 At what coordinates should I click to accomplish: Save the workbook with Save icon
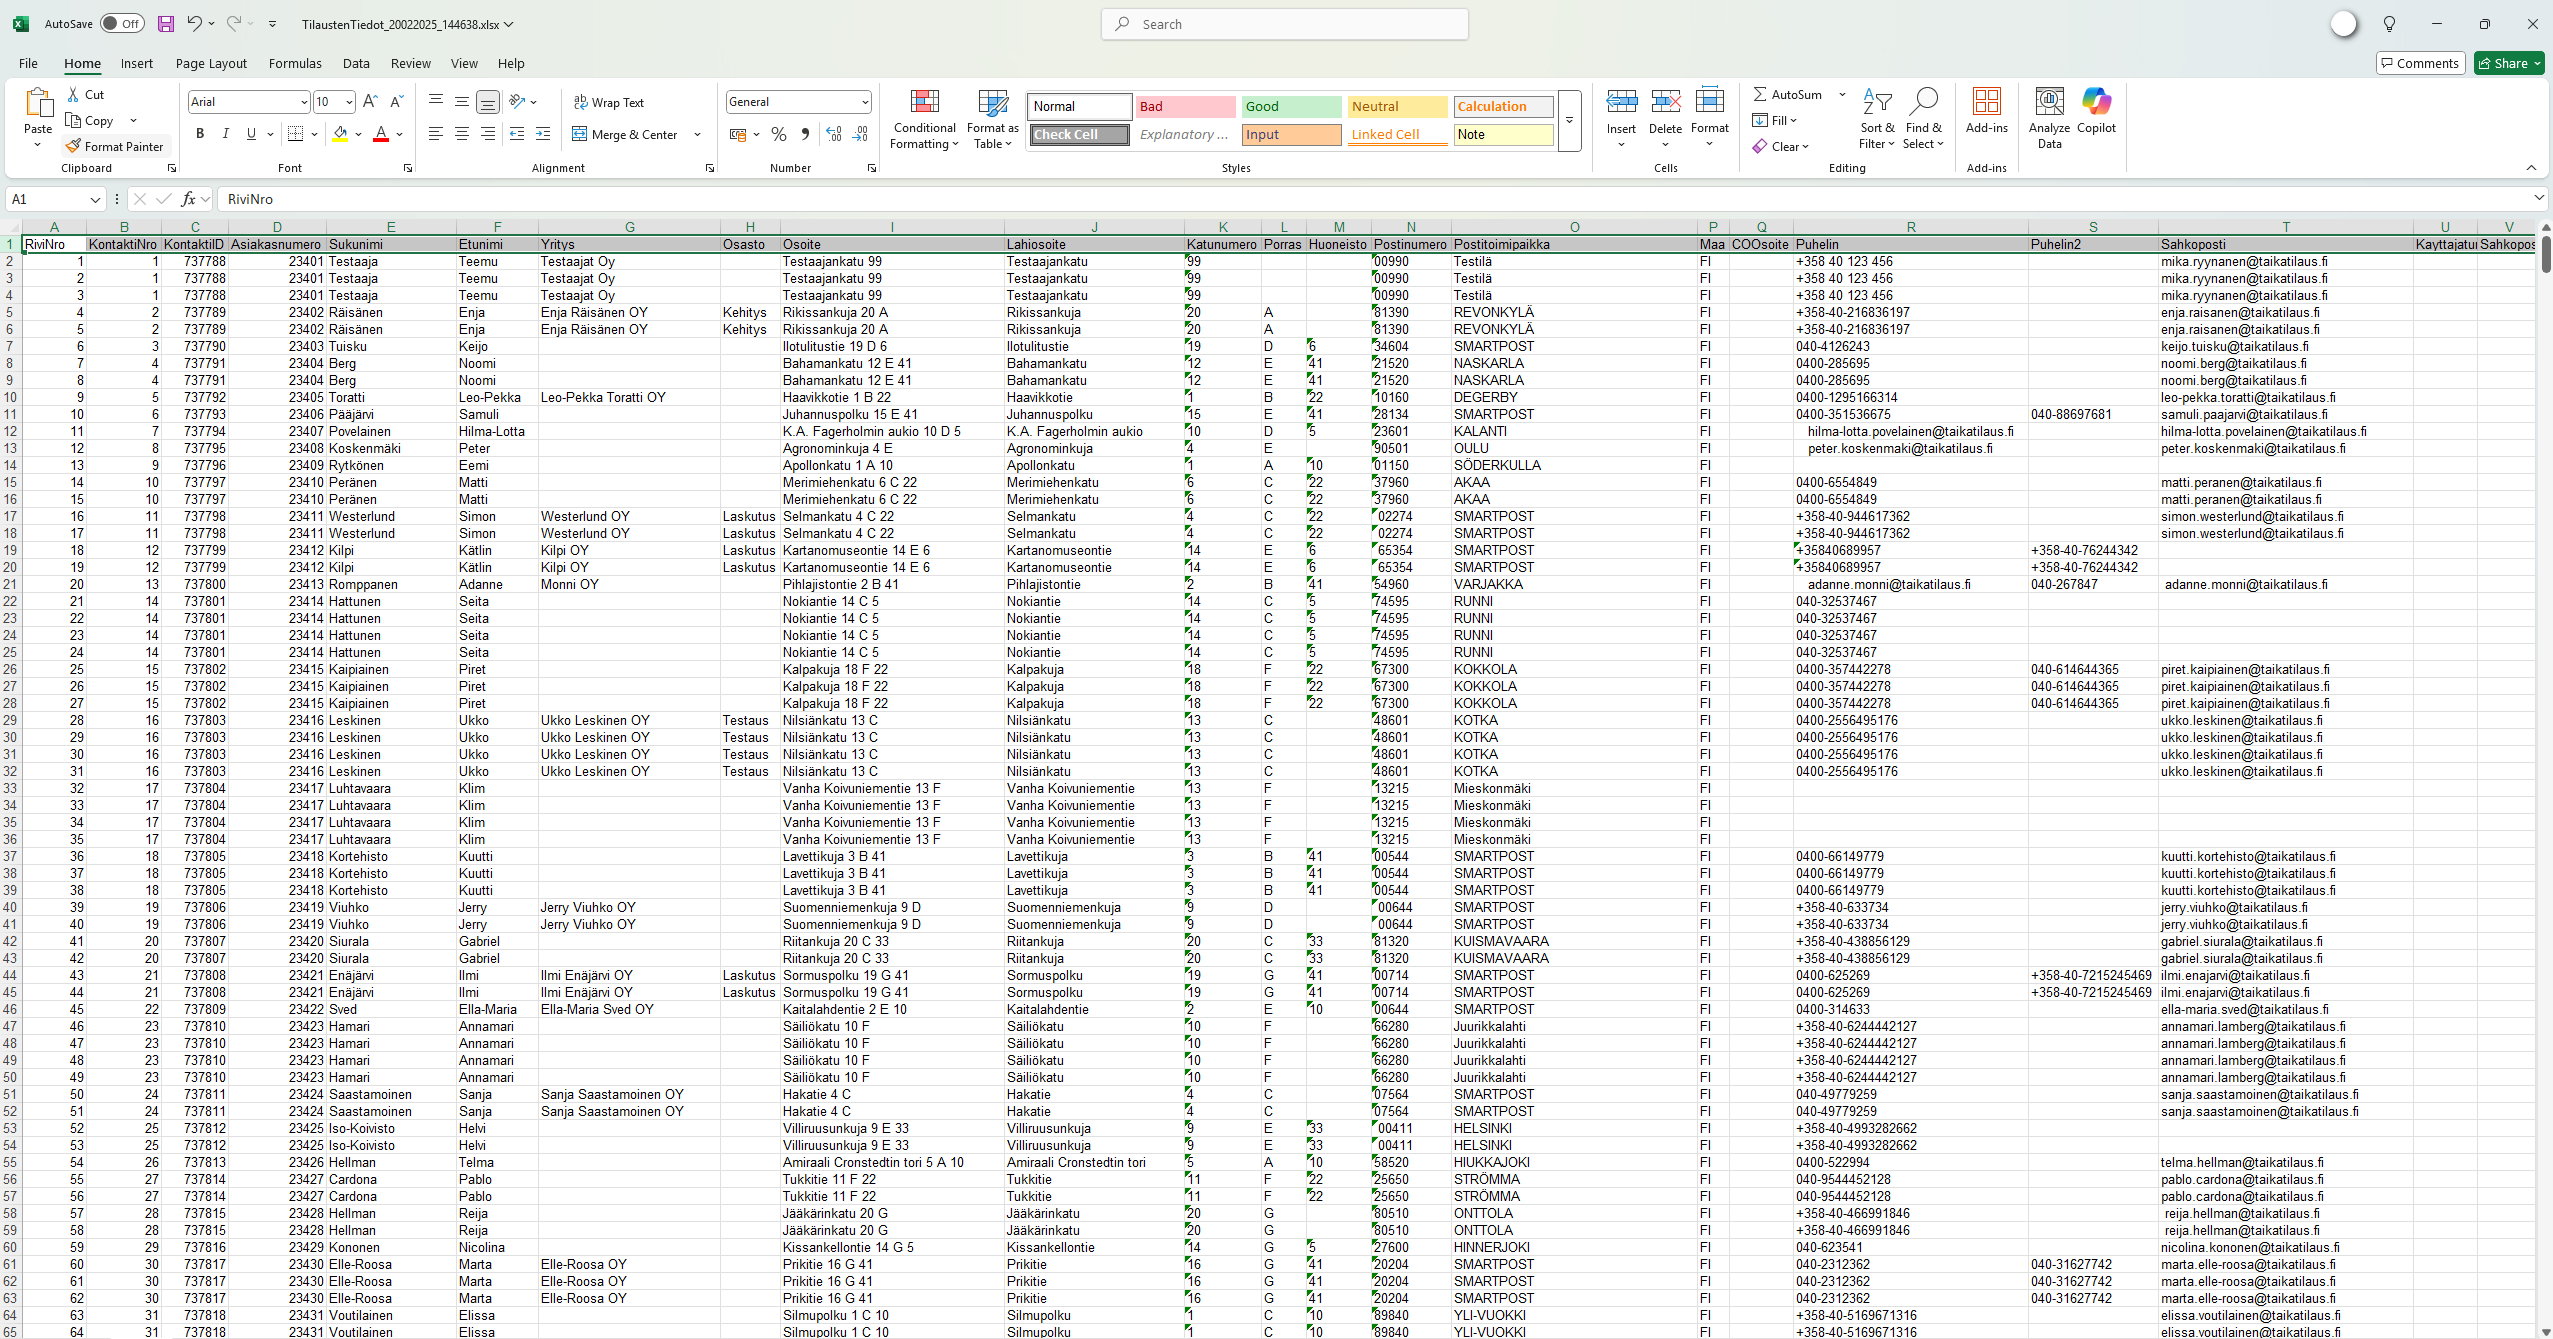(x=166, y=24)
